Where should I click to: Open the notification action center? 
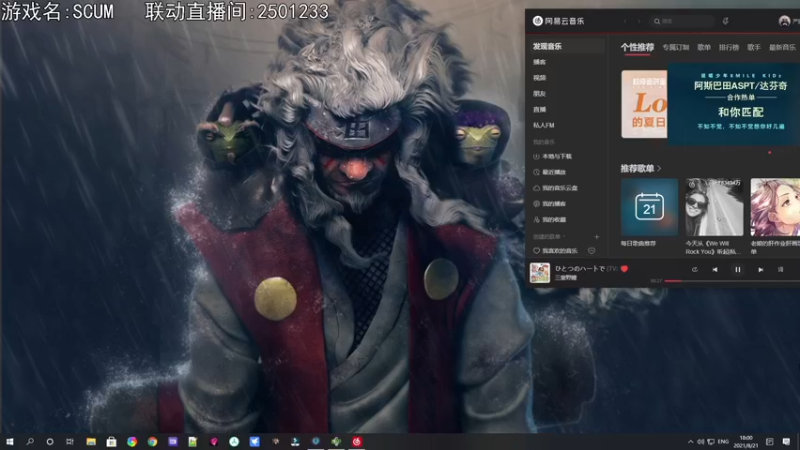pos(786,441)
